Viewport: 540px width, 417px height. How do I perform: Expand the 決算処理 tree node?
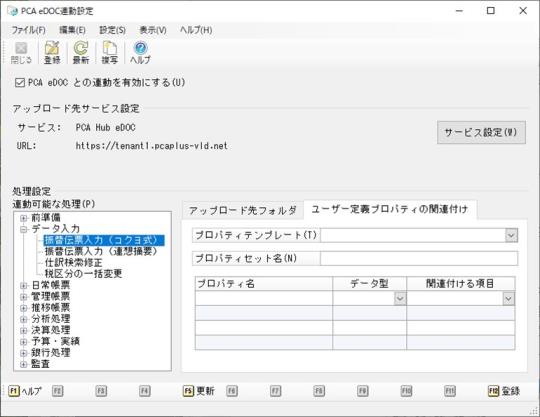[x=23, y=331]
